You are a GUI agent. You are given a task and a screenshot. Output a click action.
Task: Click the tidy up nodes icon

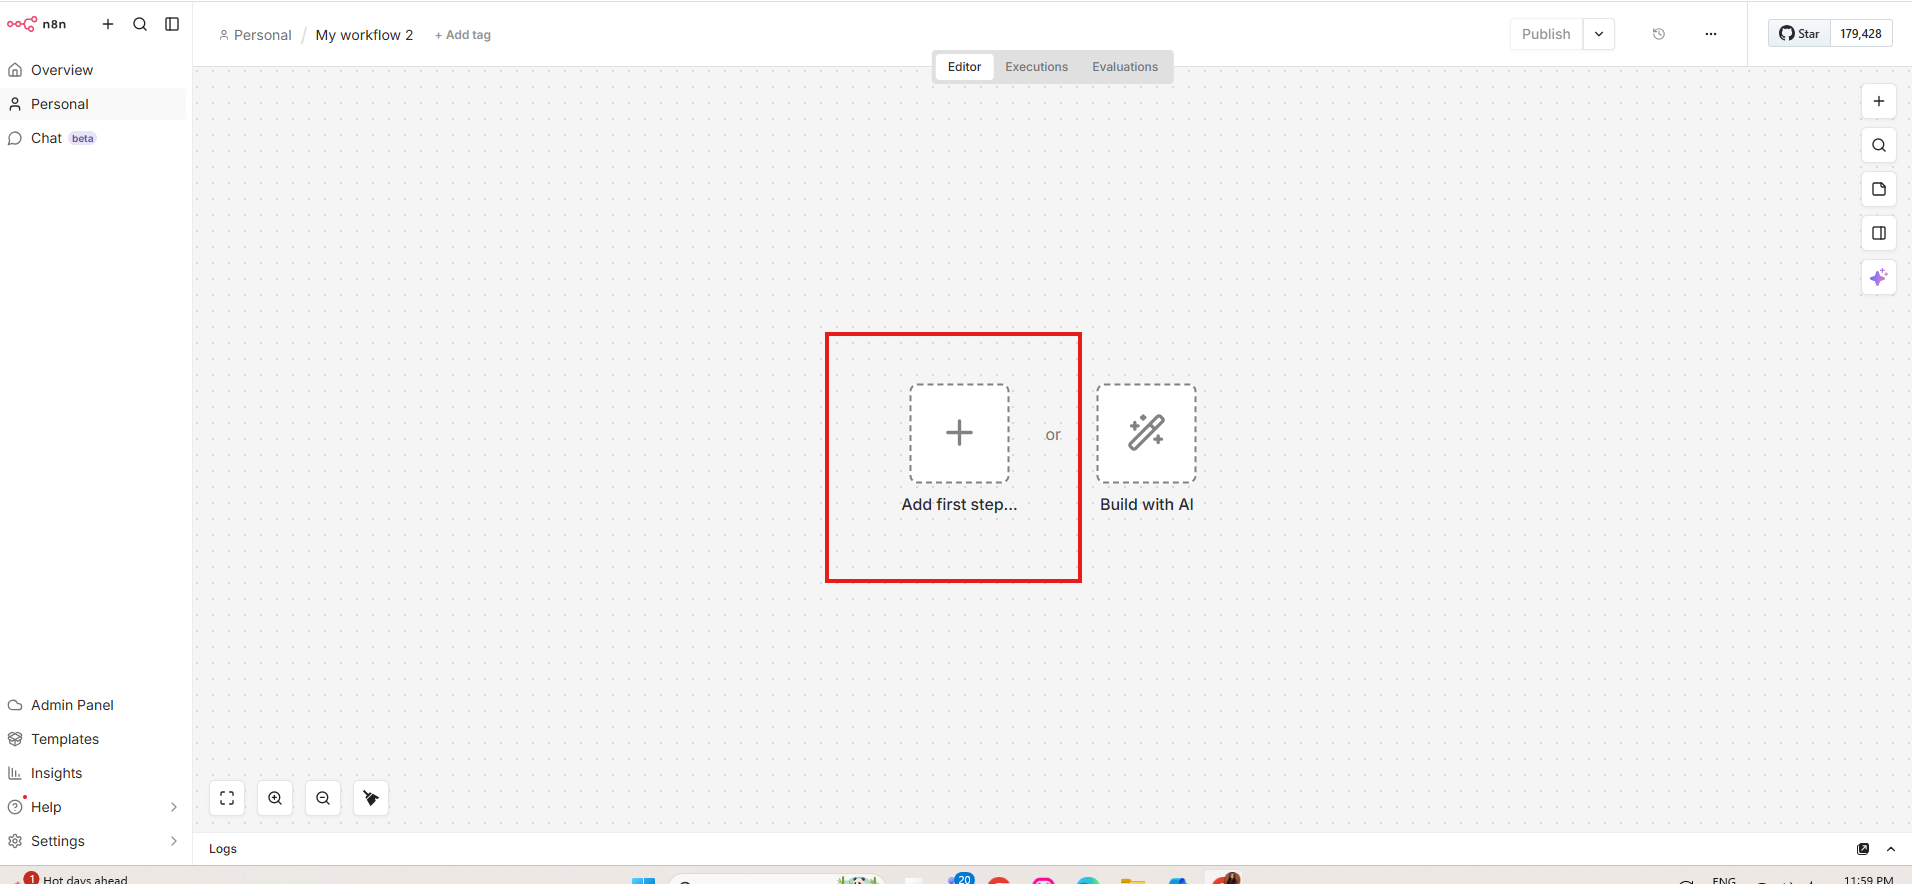point(371,798)
